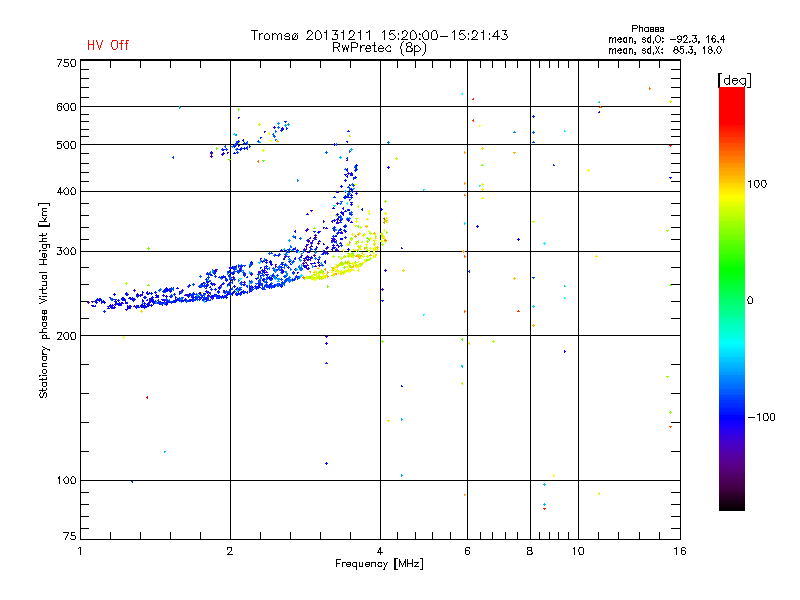Click the y-axis tick label '500'
800x600 pixels.
66,145
